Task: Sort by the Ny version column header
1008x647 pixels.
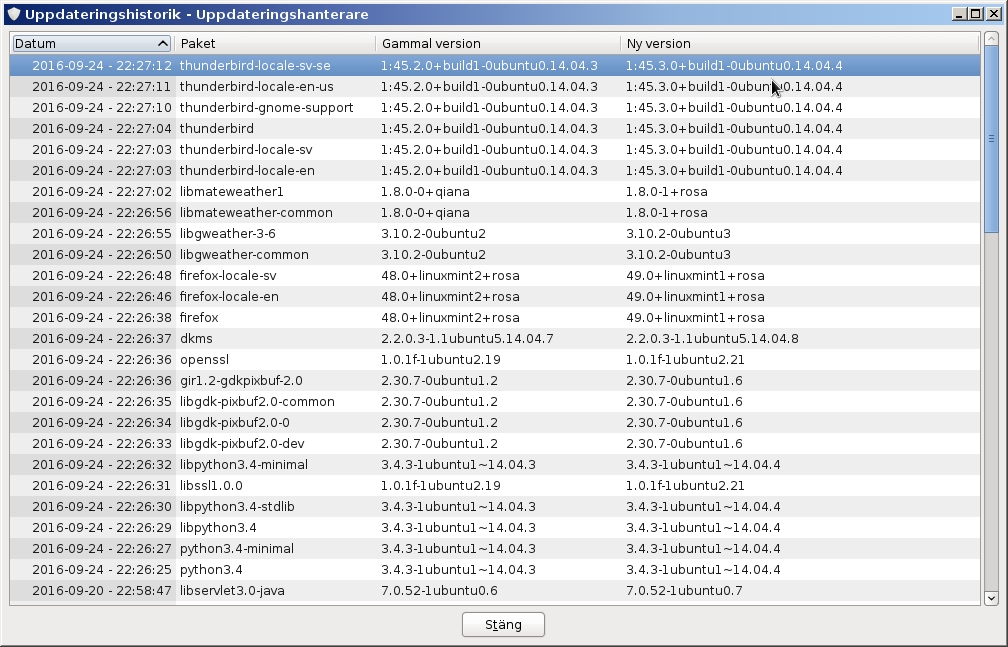Action: click(800, 43)
